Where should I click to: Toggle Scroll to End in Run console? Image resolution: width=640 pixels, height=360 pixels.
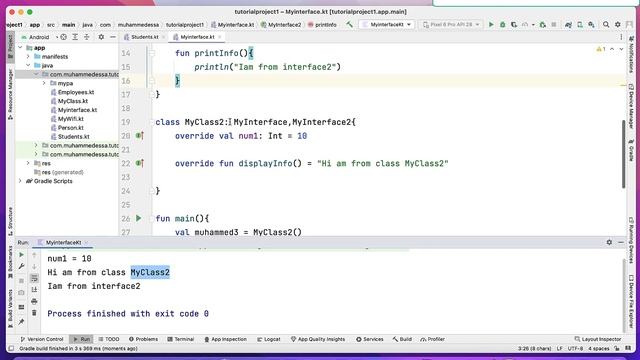(x=34, y=290)
